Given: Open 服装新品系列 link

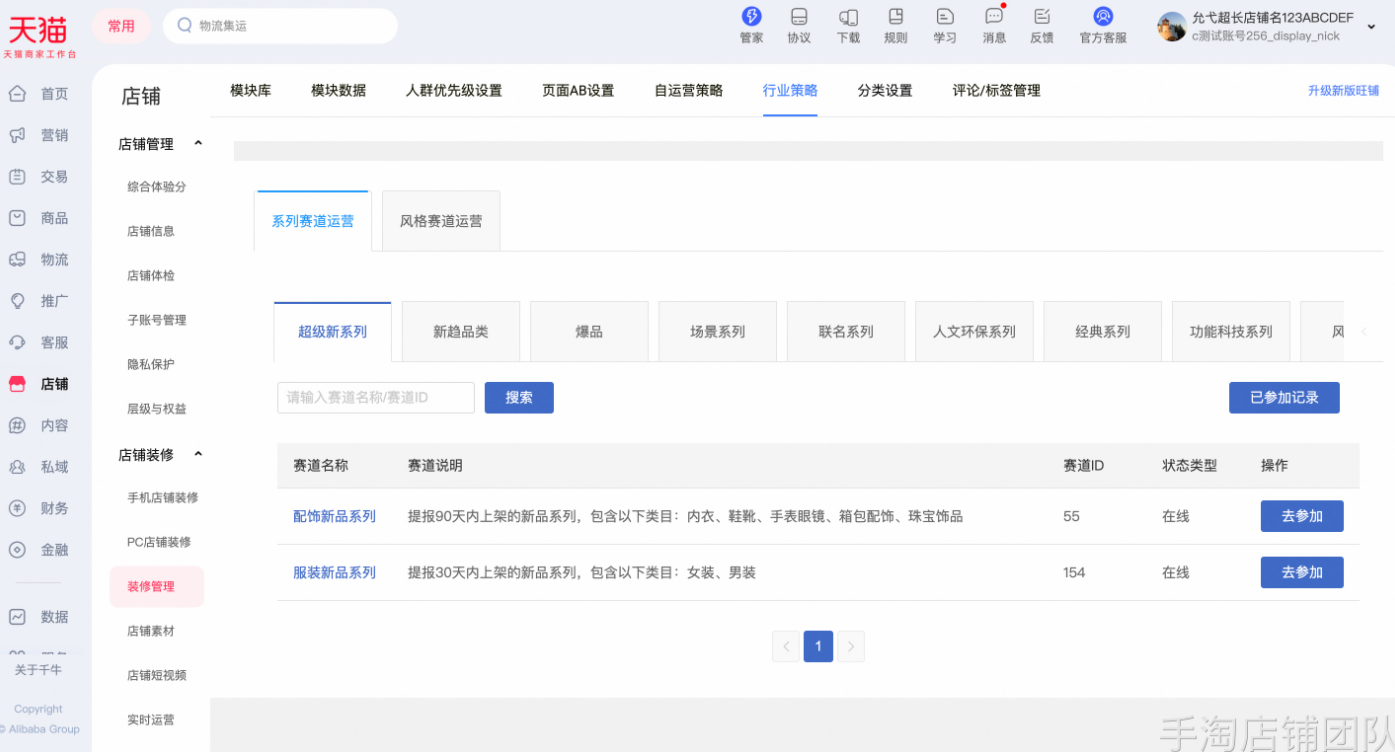Looking at the screenshot, I should coord(334,572).
